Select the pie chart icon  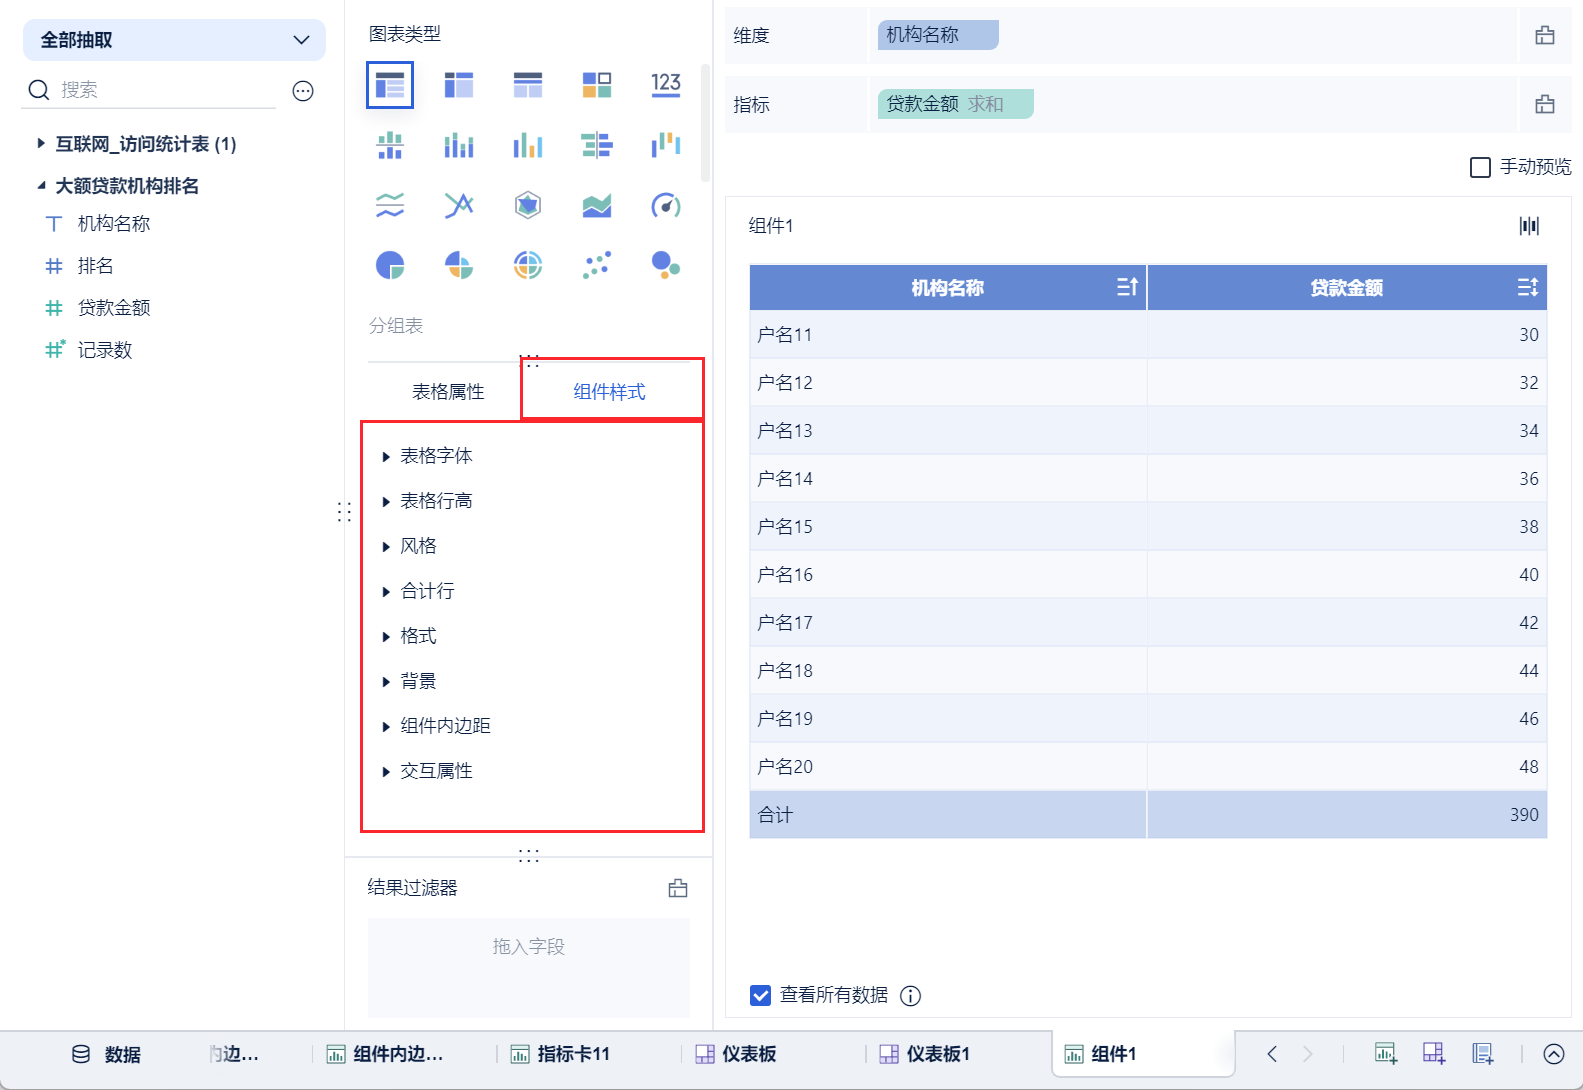coord(390,265)
